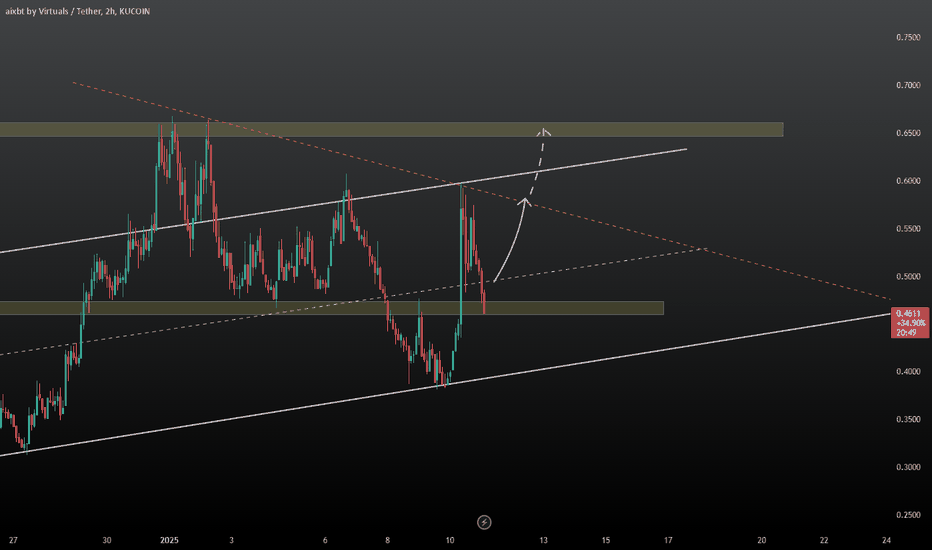The width and height of the screenshot is (932, 550).
Task: Click the 0.6000 price axis label
Action: point(908,181)
